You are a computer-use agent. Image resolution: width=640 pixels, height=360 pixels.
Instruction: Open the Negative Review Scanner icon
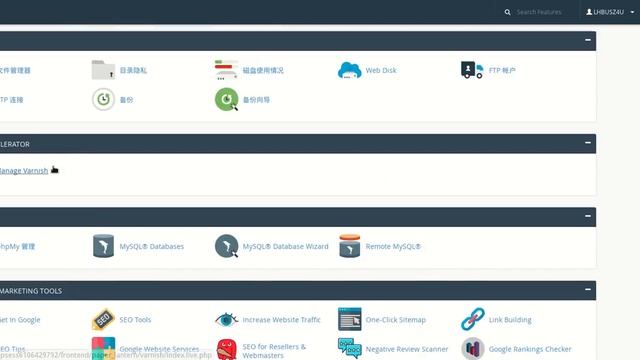pyautogui.click(x=349, y=348)
